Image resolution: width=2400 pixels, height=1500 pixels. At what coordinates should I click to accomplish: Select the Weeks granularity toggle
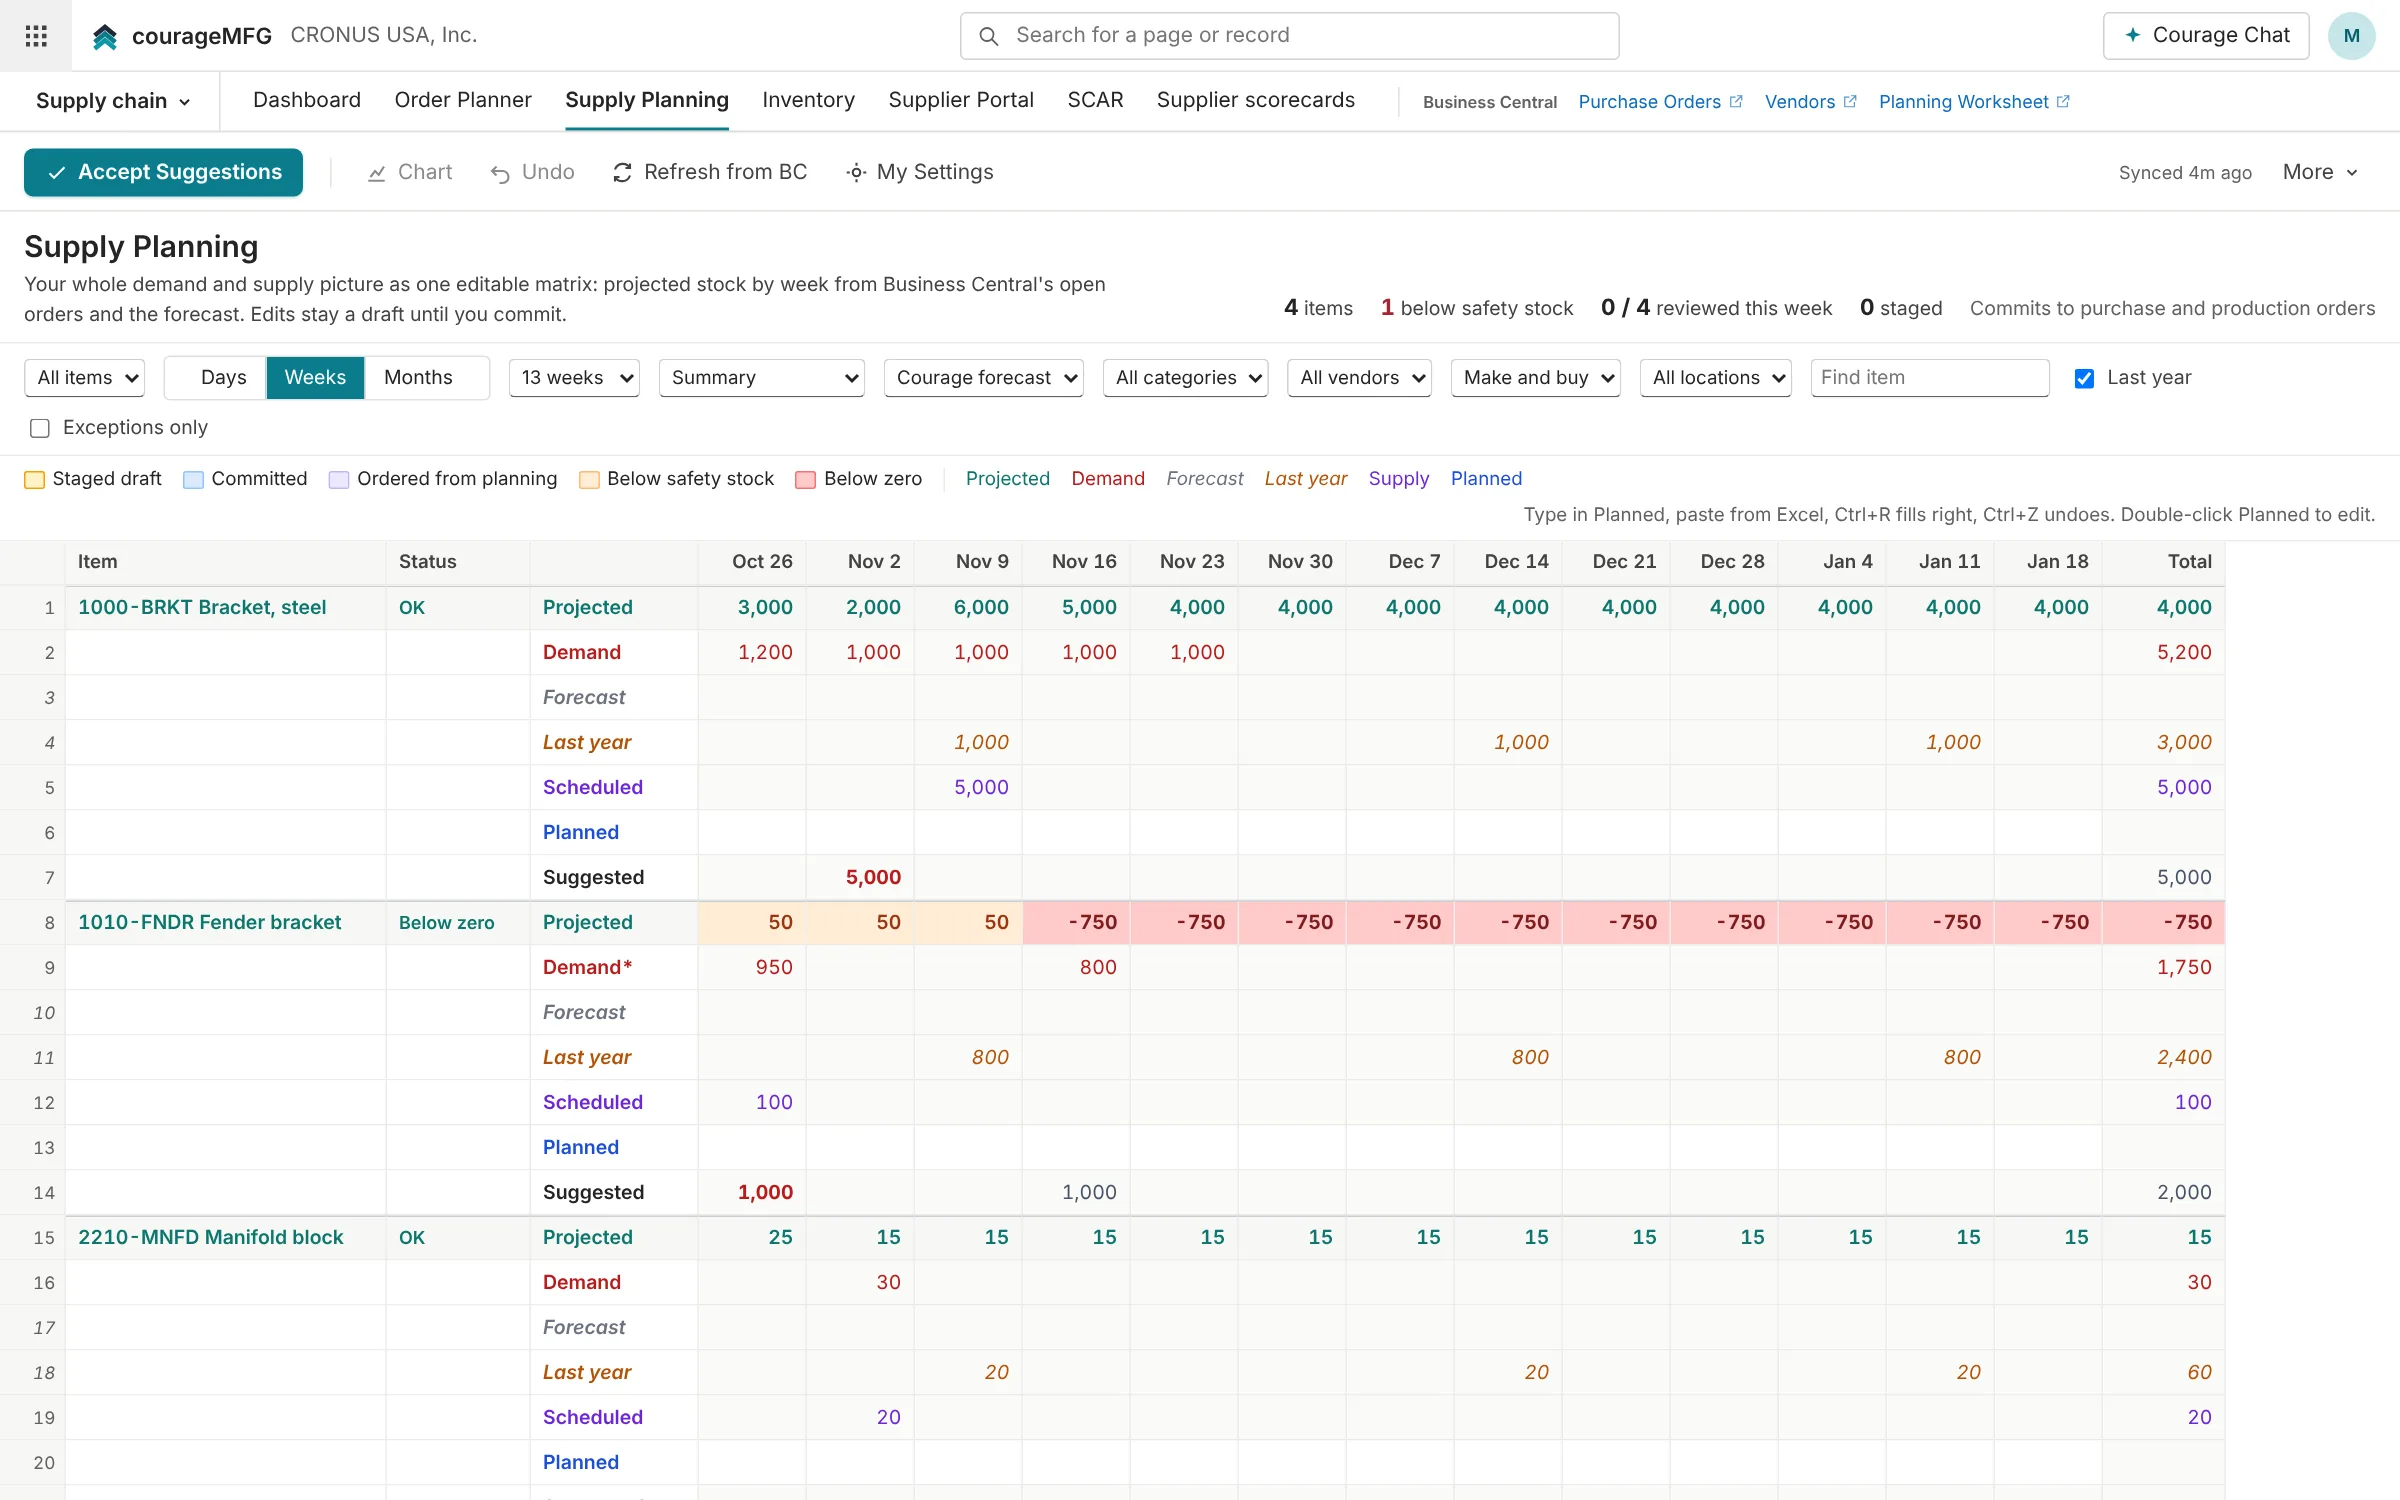(315, 378)
